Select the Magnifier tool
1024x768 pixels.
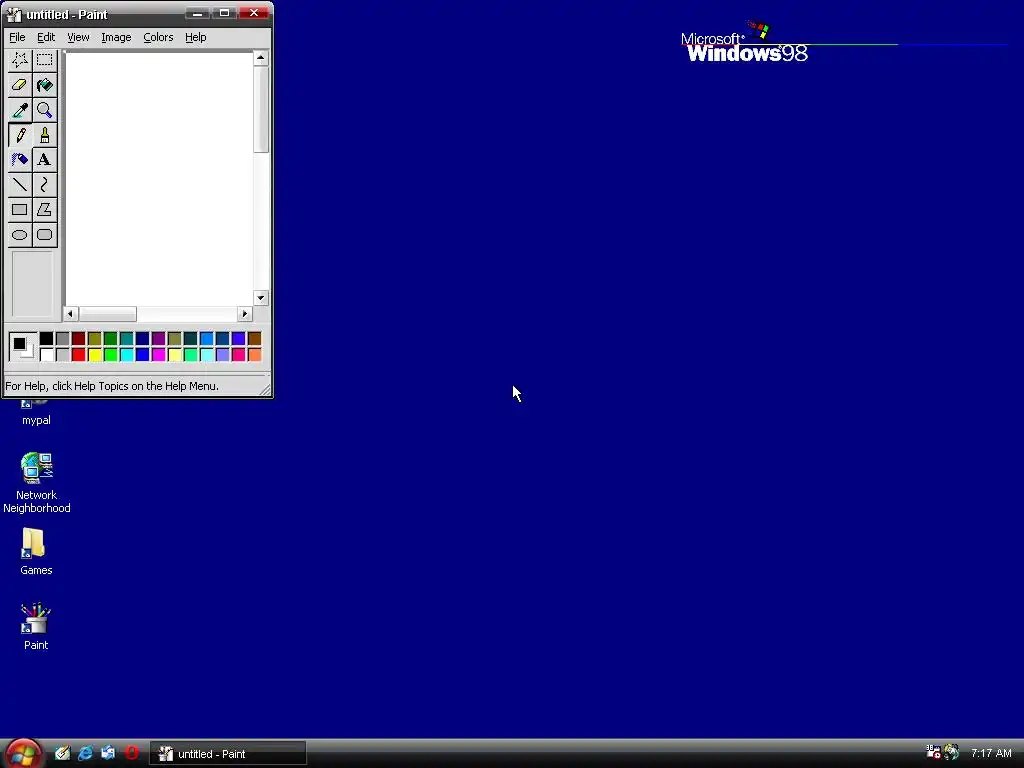coord(44,110)
